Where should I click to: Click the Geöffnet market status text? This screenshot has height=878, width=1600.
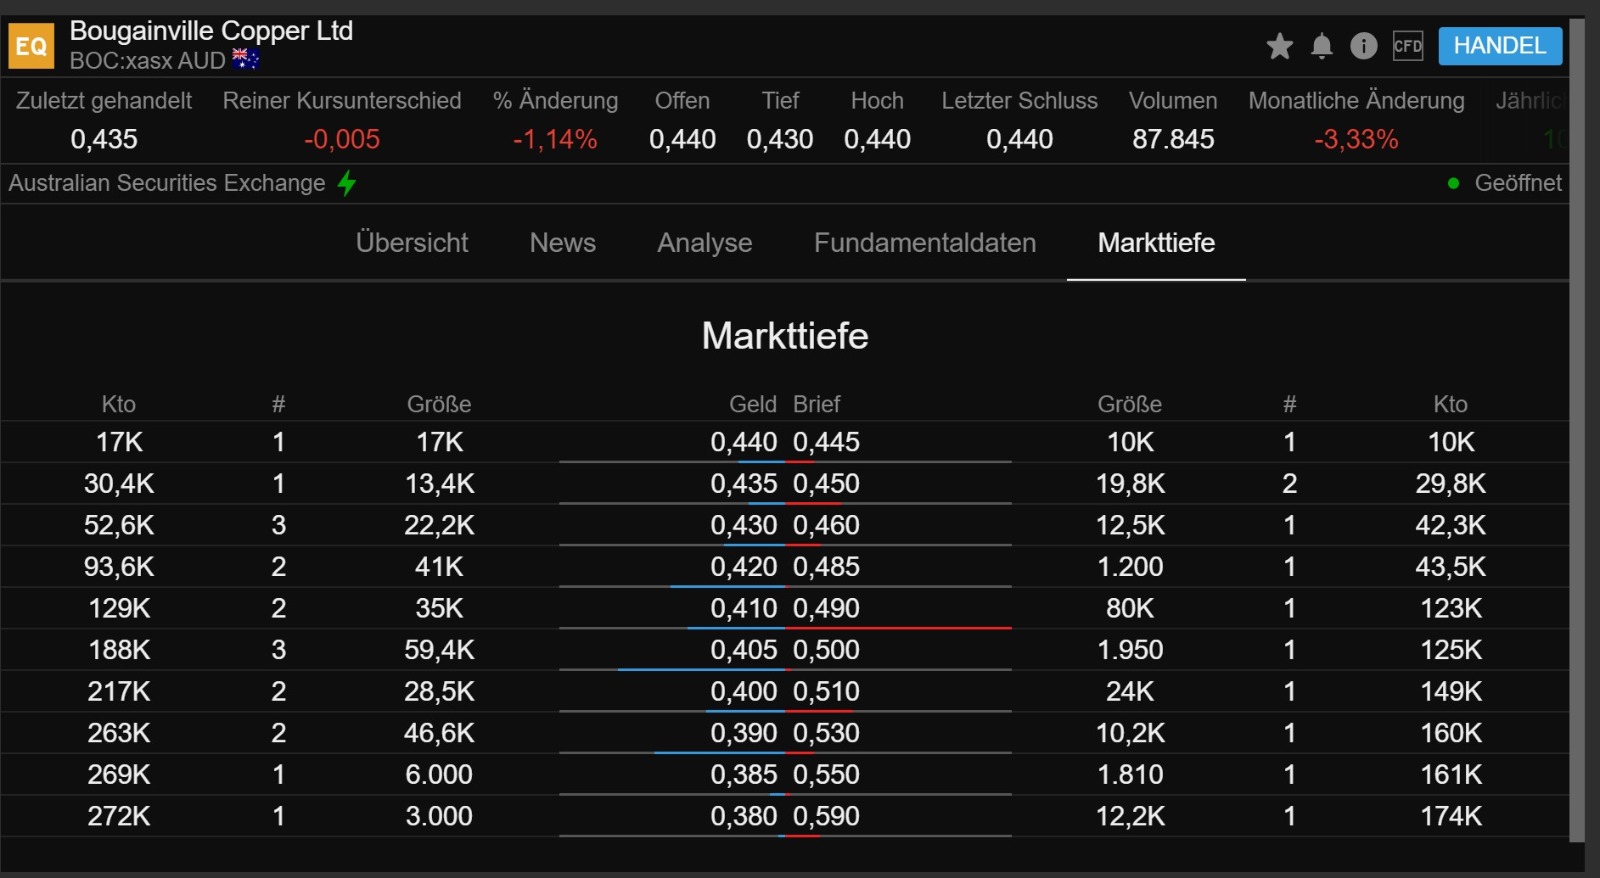(x=1518, y=183)
